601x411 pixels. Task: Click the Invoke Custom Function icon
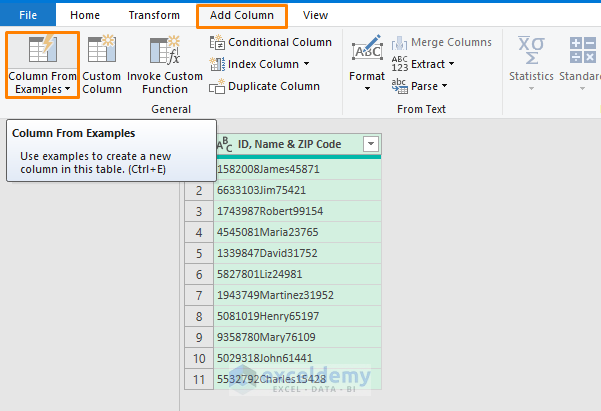tap(163, 51)
